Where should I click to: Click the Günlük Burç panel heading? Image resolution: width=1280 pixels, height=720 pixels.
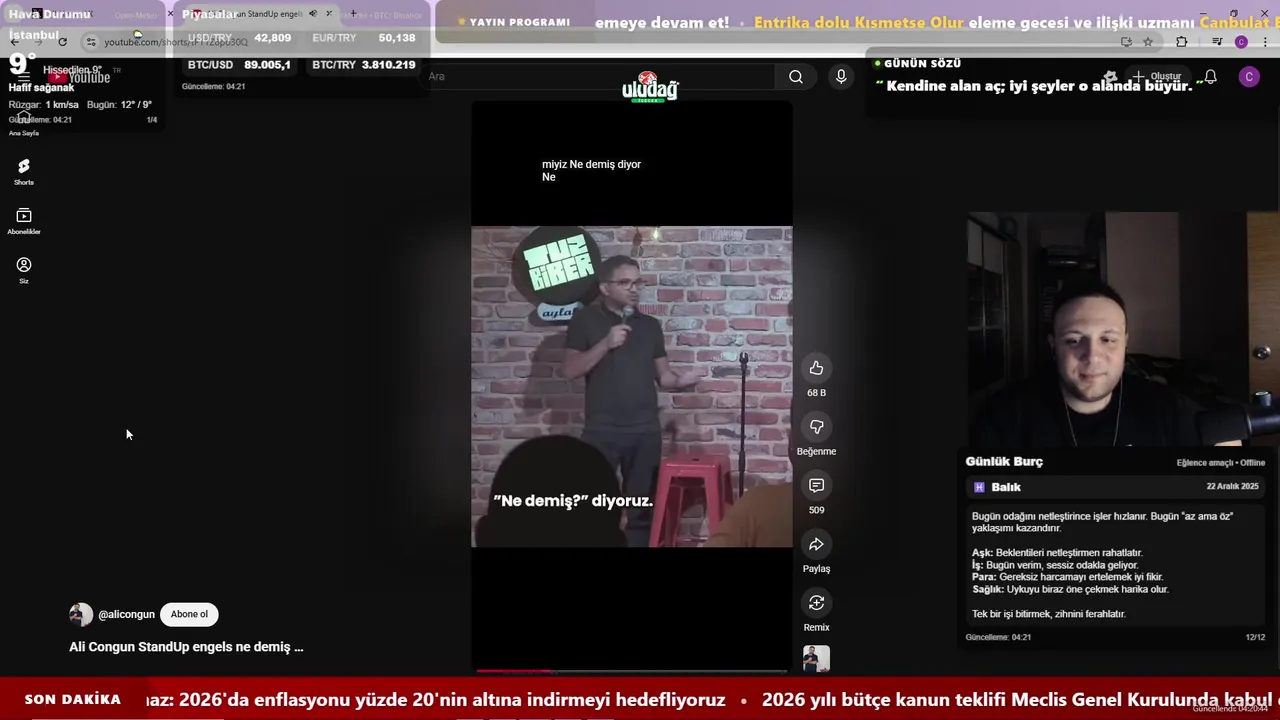point(1004,462)
